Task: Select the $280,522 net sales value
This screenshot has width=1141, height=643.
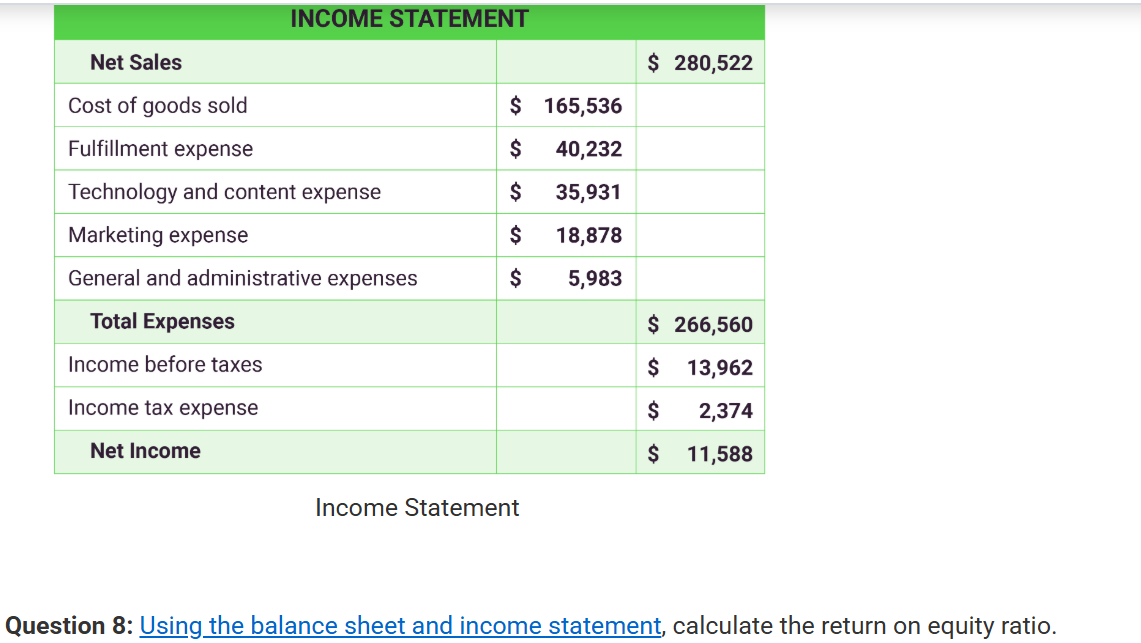Action: [x=700, y=63]
